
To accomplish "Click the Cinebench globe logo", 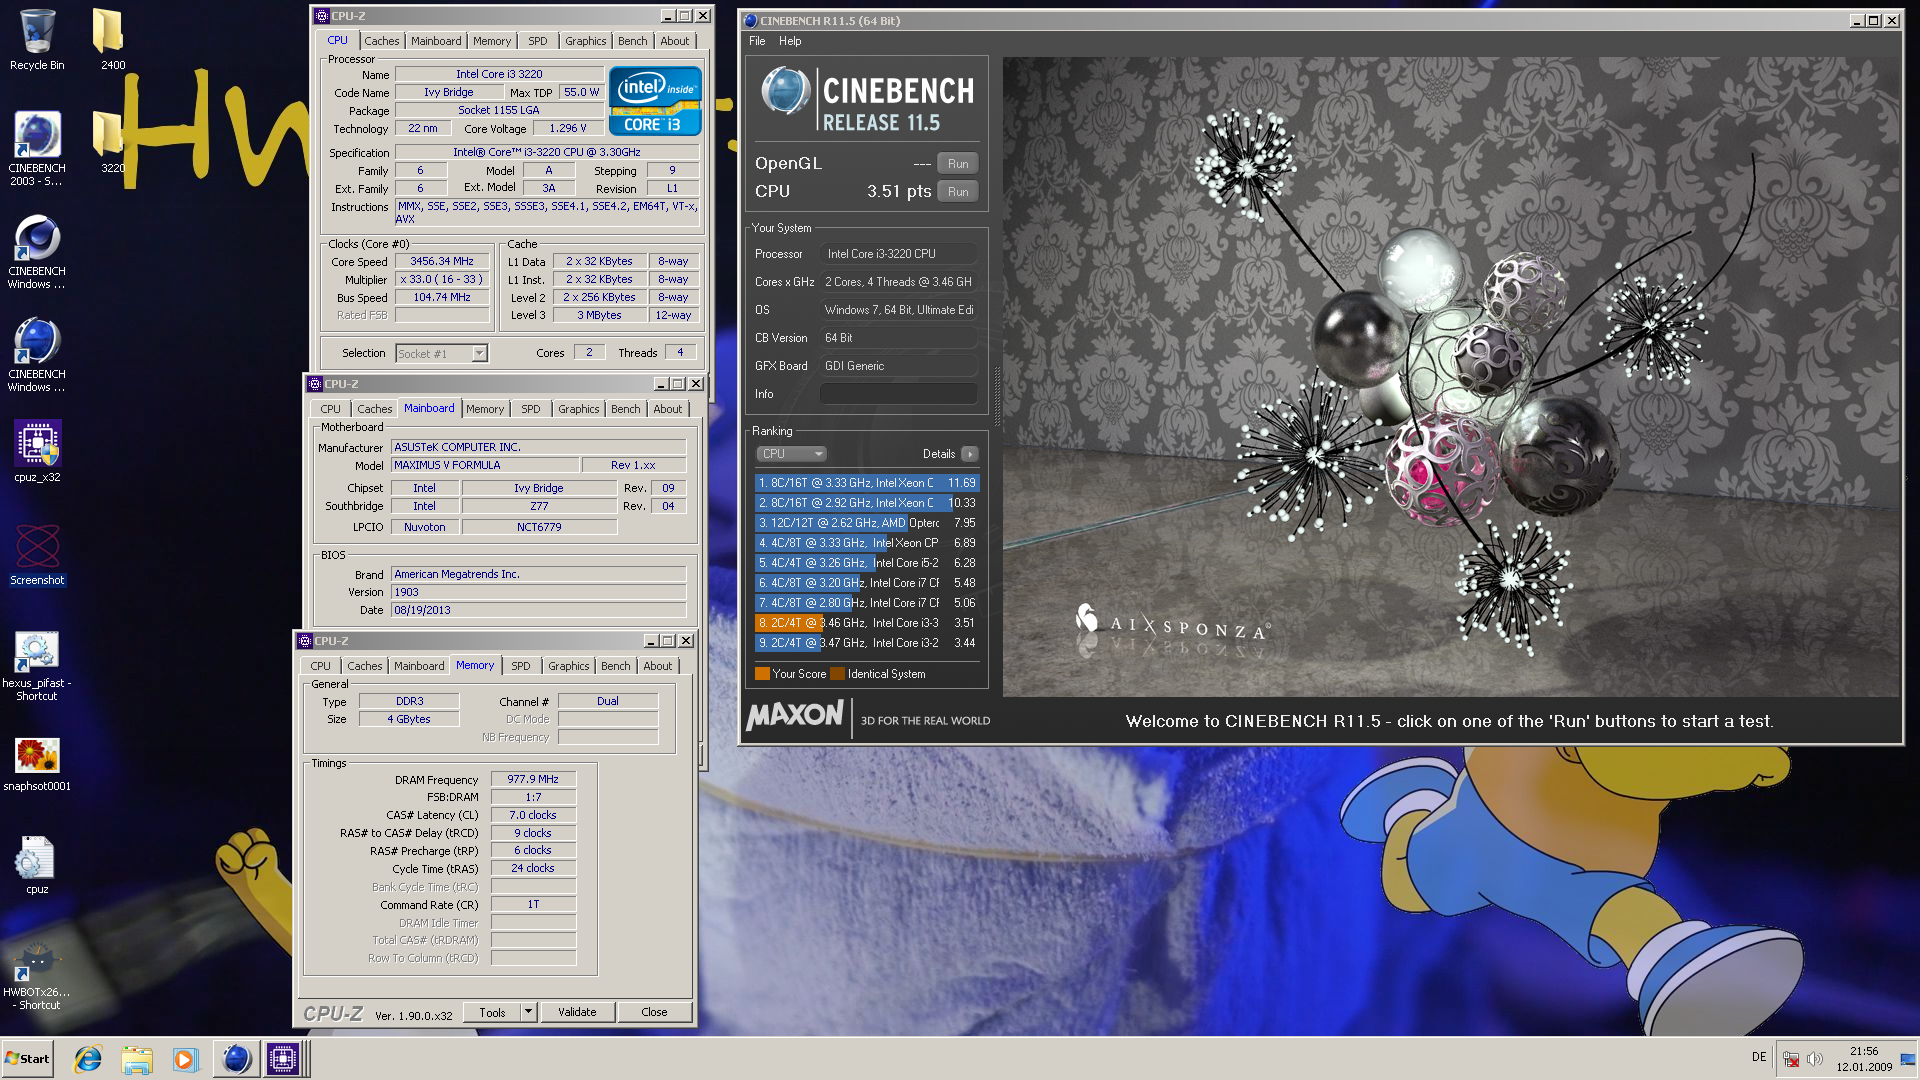I will pos(785,91).
